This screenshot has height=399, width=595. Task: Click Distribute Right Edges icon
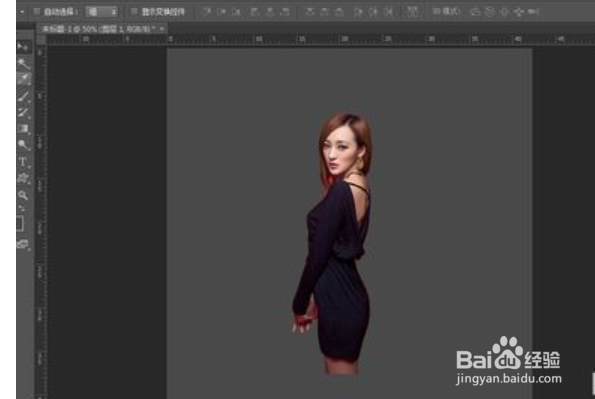(389, 12)
